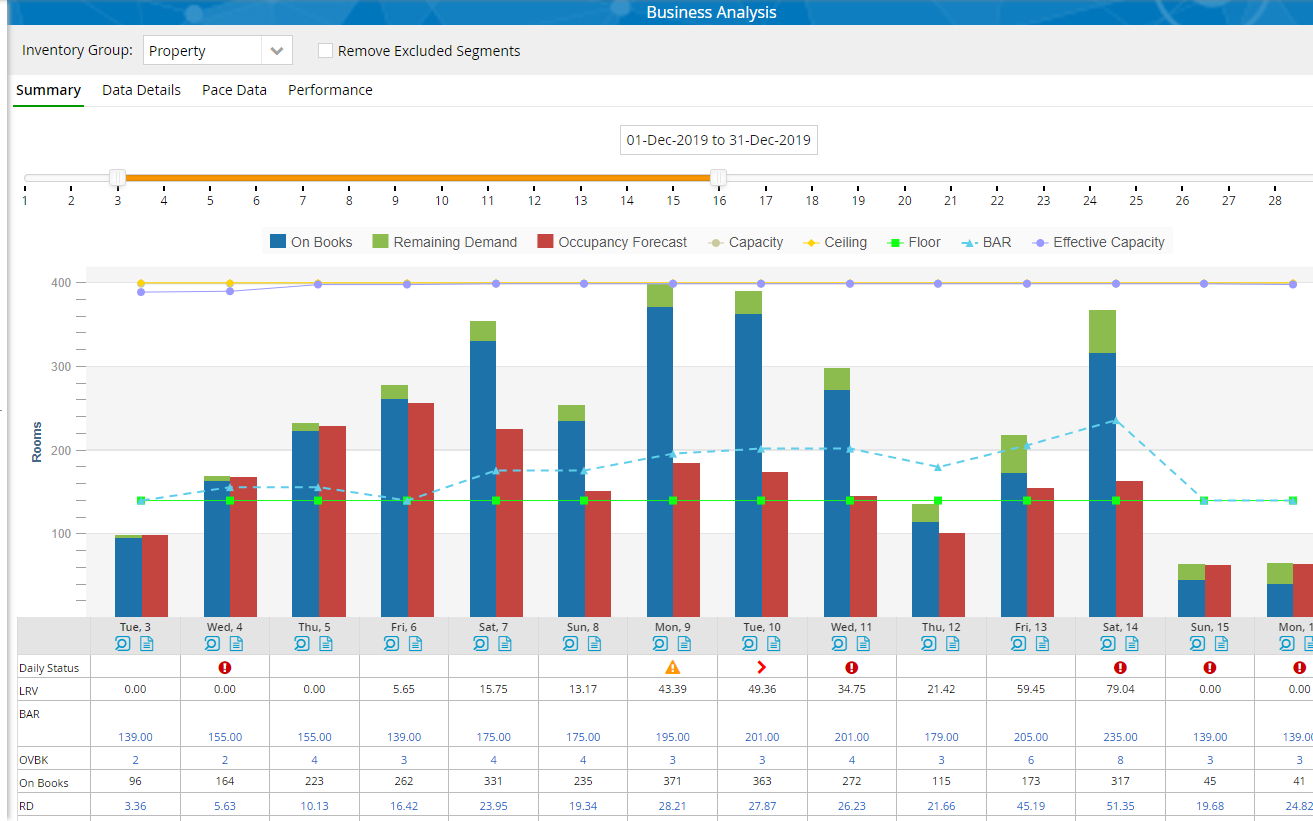
Task: Switch to the Data Details tab
Action: pos(141,90)
